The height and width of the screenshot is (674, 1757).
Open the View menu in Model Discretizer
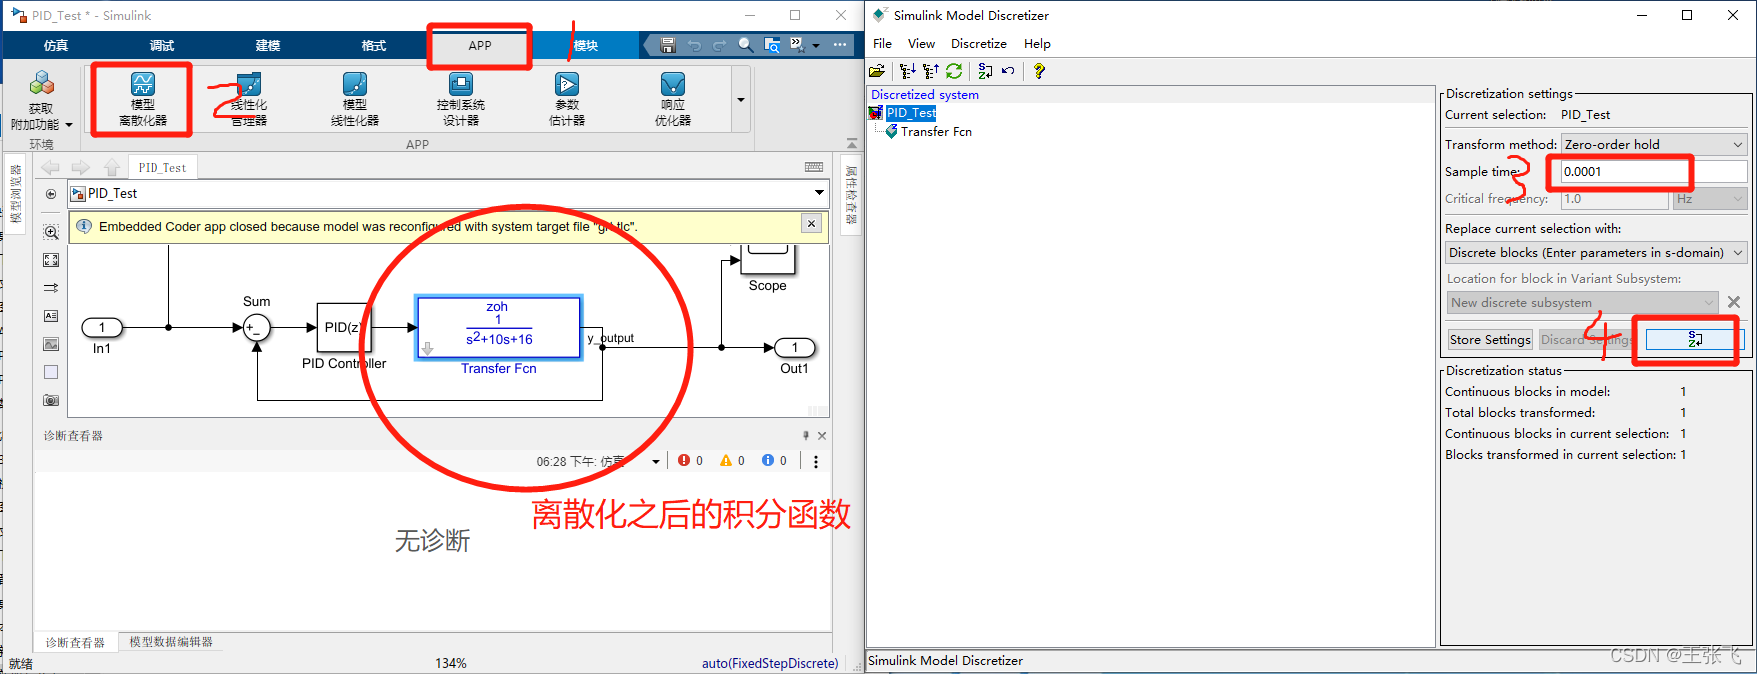point(921,44)
